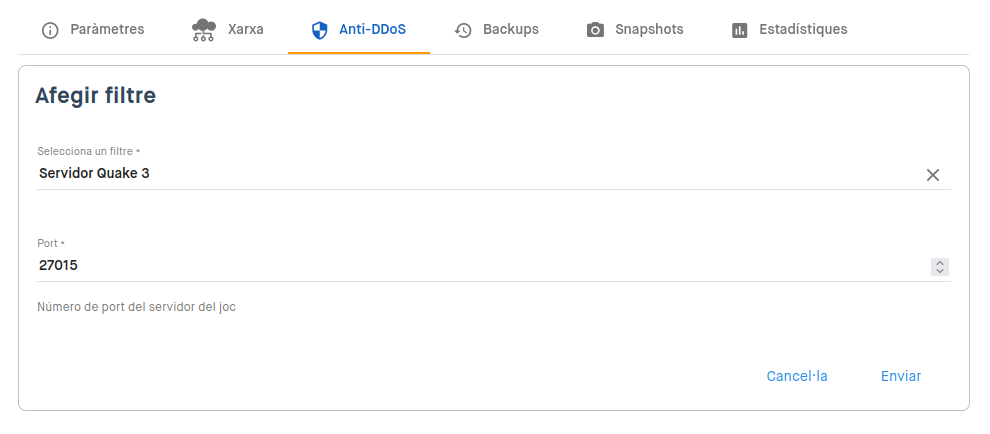Increase port number with up arrow
Image resolution: width=990 pixels, height=434 pixels.
(x=939, y=263)
